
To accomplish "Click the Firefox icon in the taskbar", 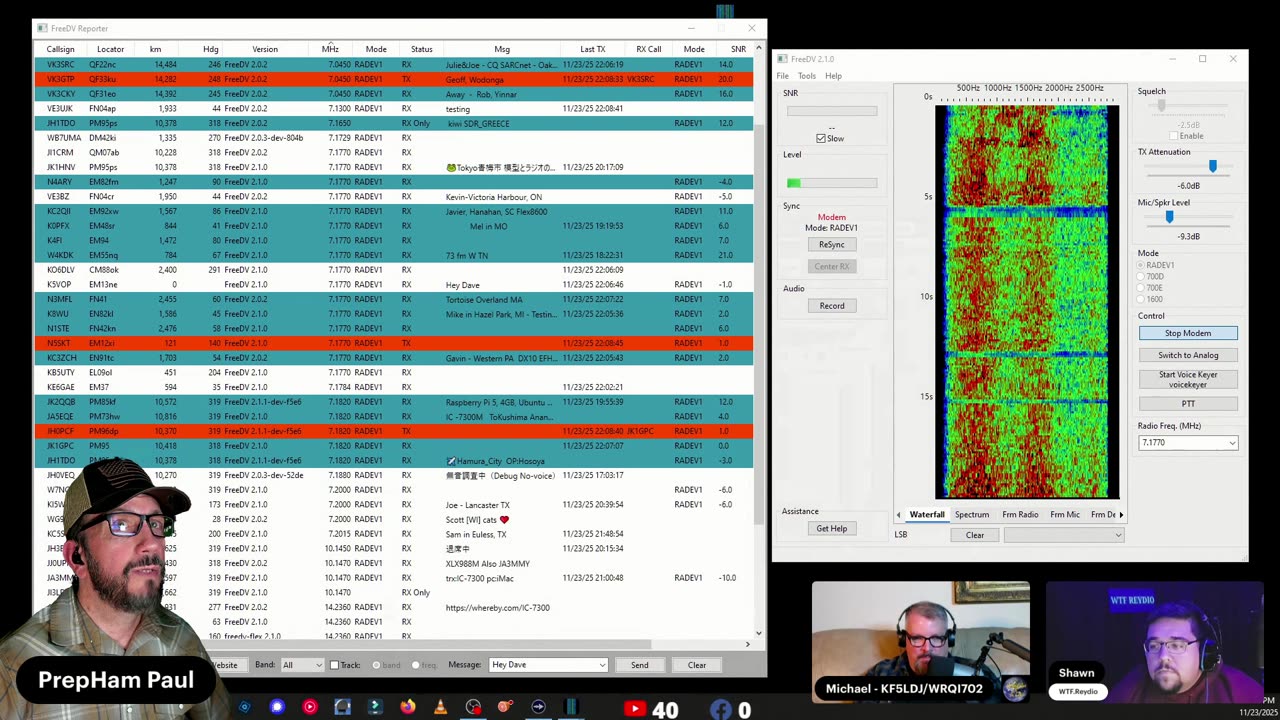I will coord(407,707).
